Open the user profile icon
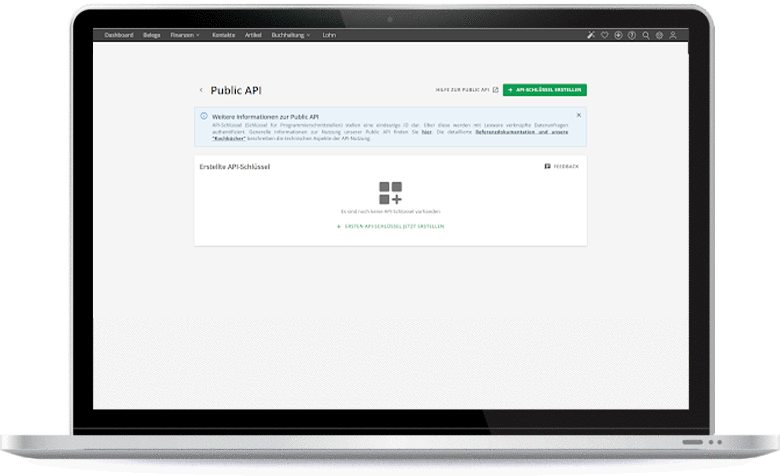Screen dimensions: 780x476 [x=673, y=35]
